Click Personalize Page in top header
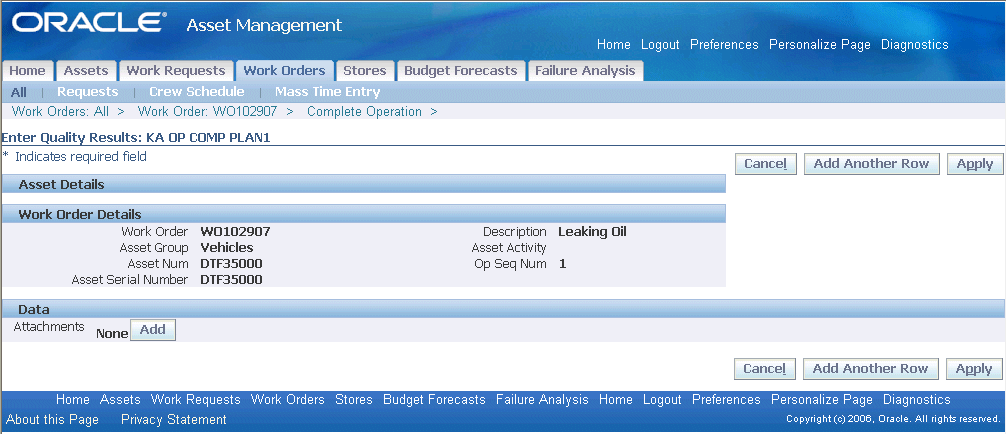The image size is (1006, 434). pos(820,44)
